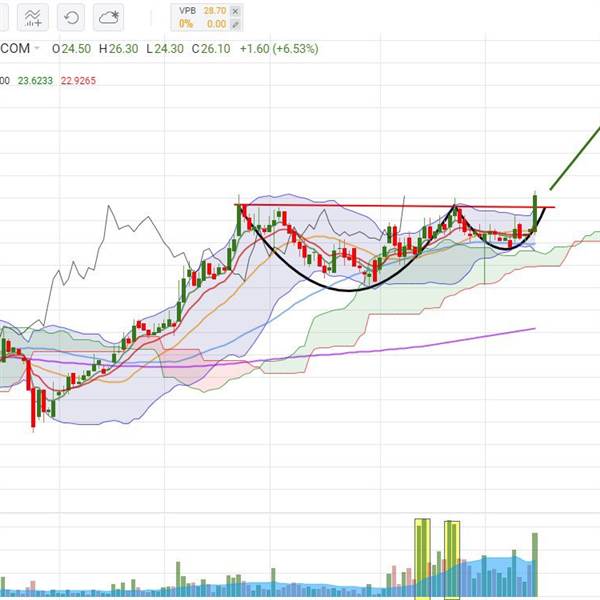Click the low price 24.30
The height and width of the screenshot is (600, 600).
pos(169,49)
